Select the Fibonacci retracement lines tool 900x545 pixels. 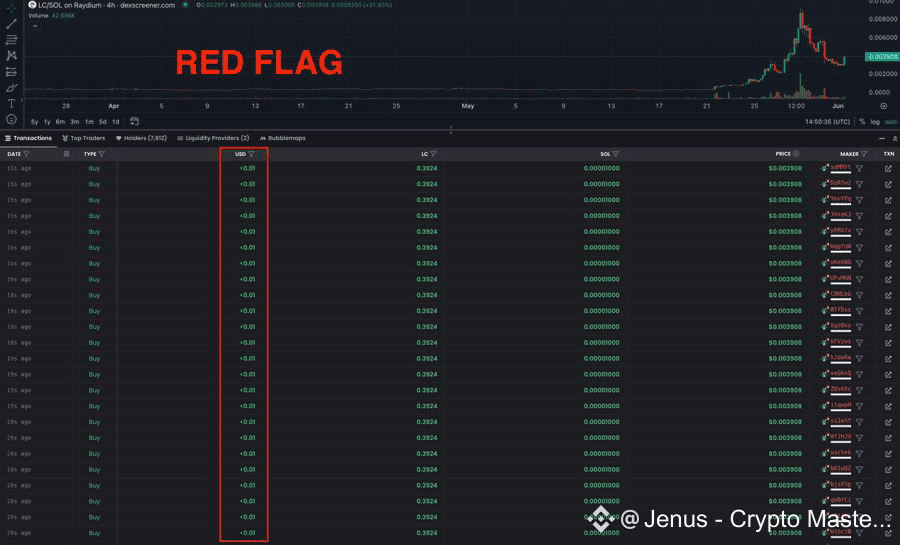point(11,40)
